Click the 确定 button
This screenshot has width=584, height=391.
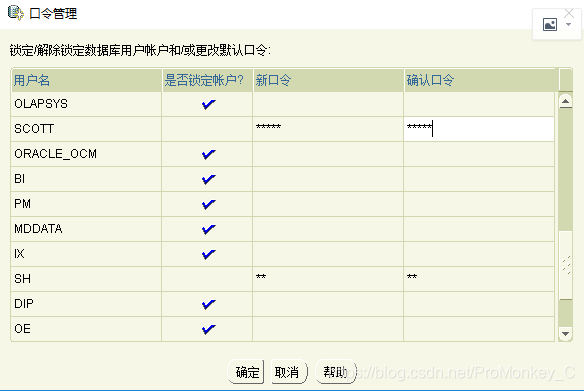[246, 372]
